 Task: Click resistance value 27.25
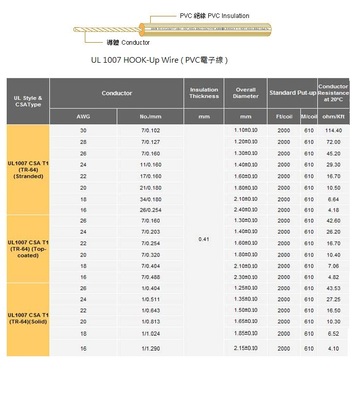333,299
